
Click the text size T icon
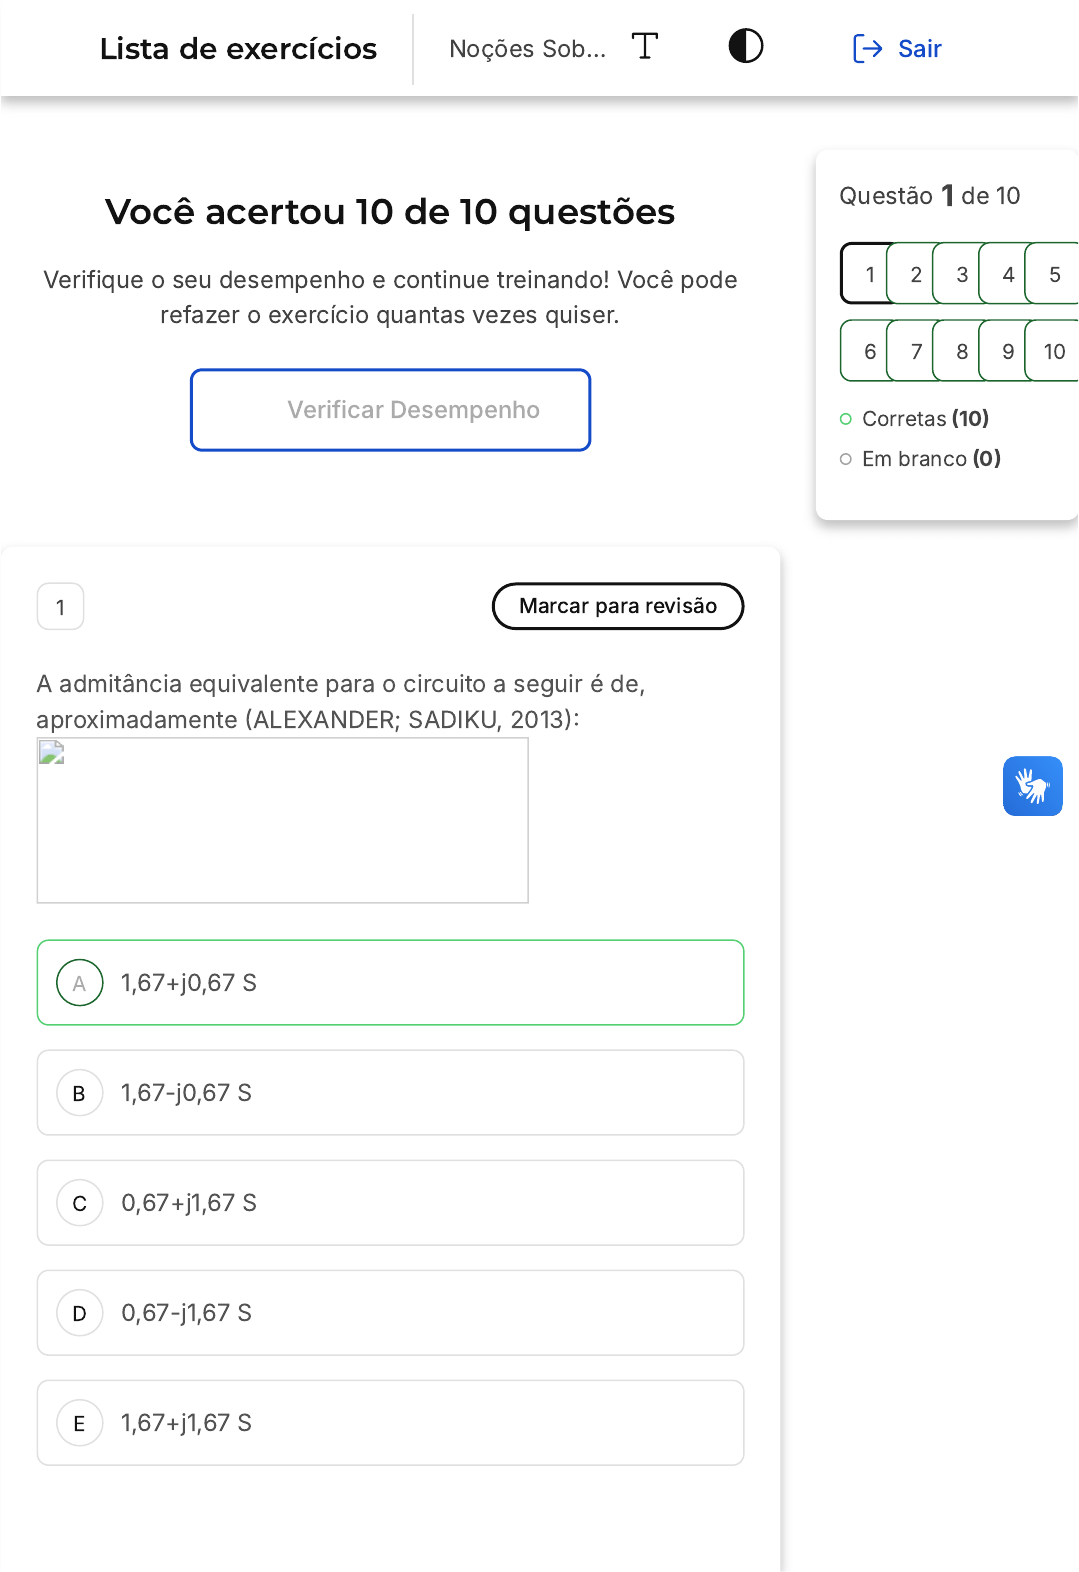pyautogui.click(x=645, y=46)
